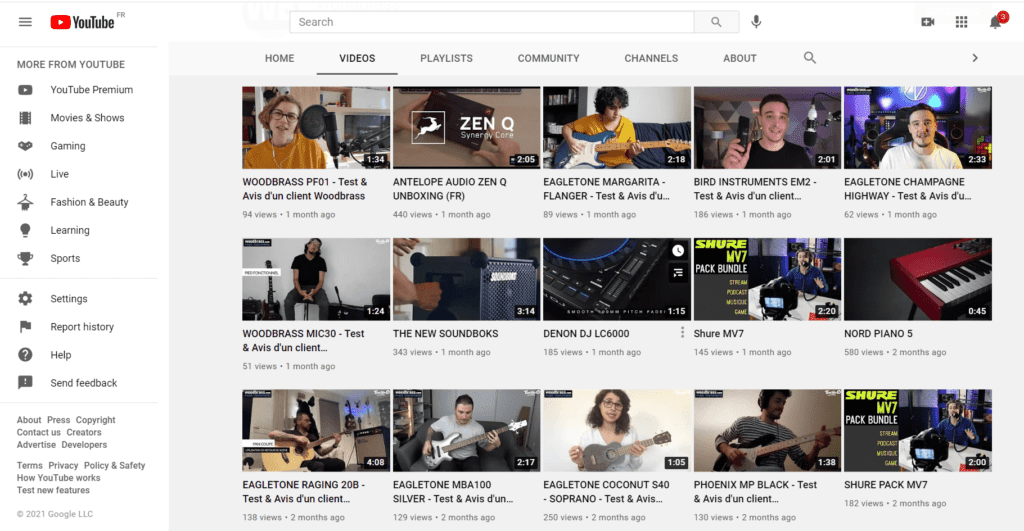
Task: Click the Live broadcast icon
Action: [x=25, y=174]
